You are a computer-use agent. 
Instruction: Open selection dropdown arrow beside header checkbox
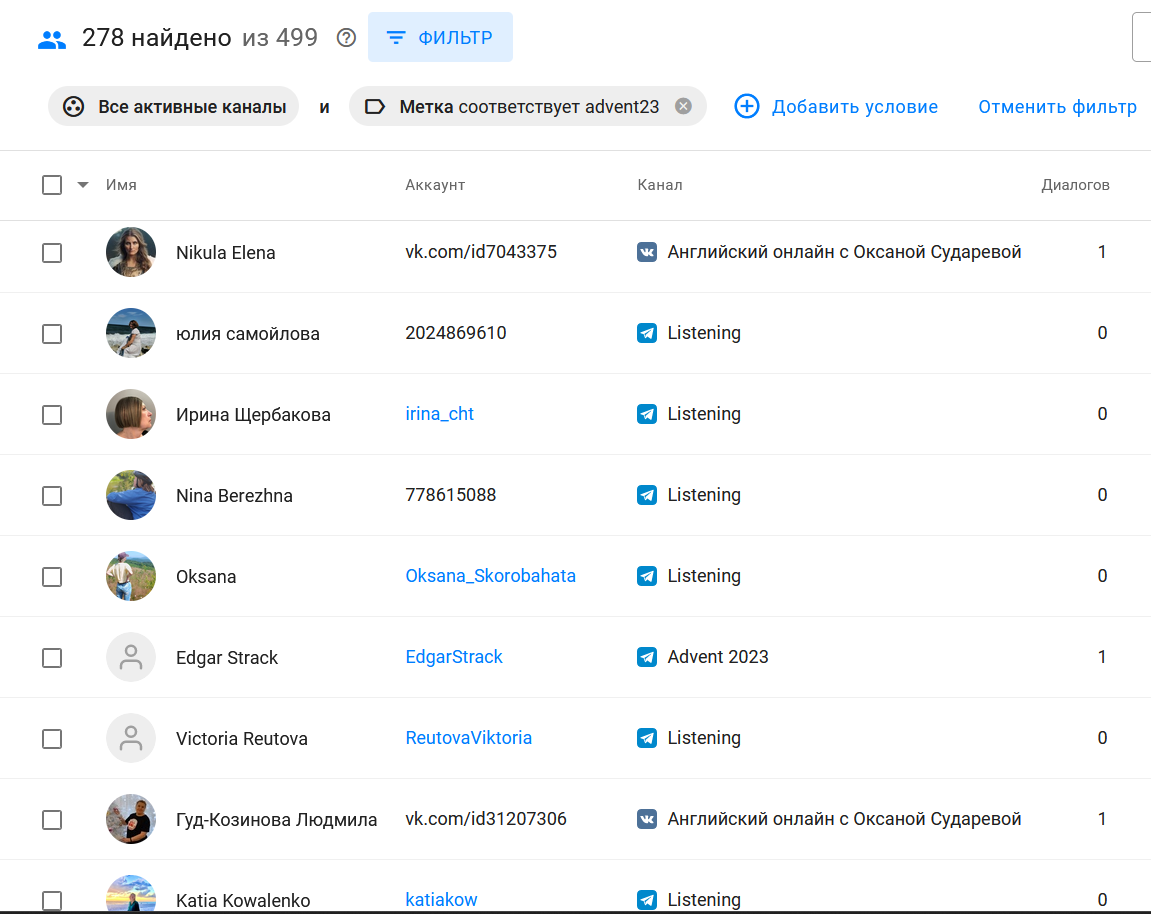pos(83,185)
